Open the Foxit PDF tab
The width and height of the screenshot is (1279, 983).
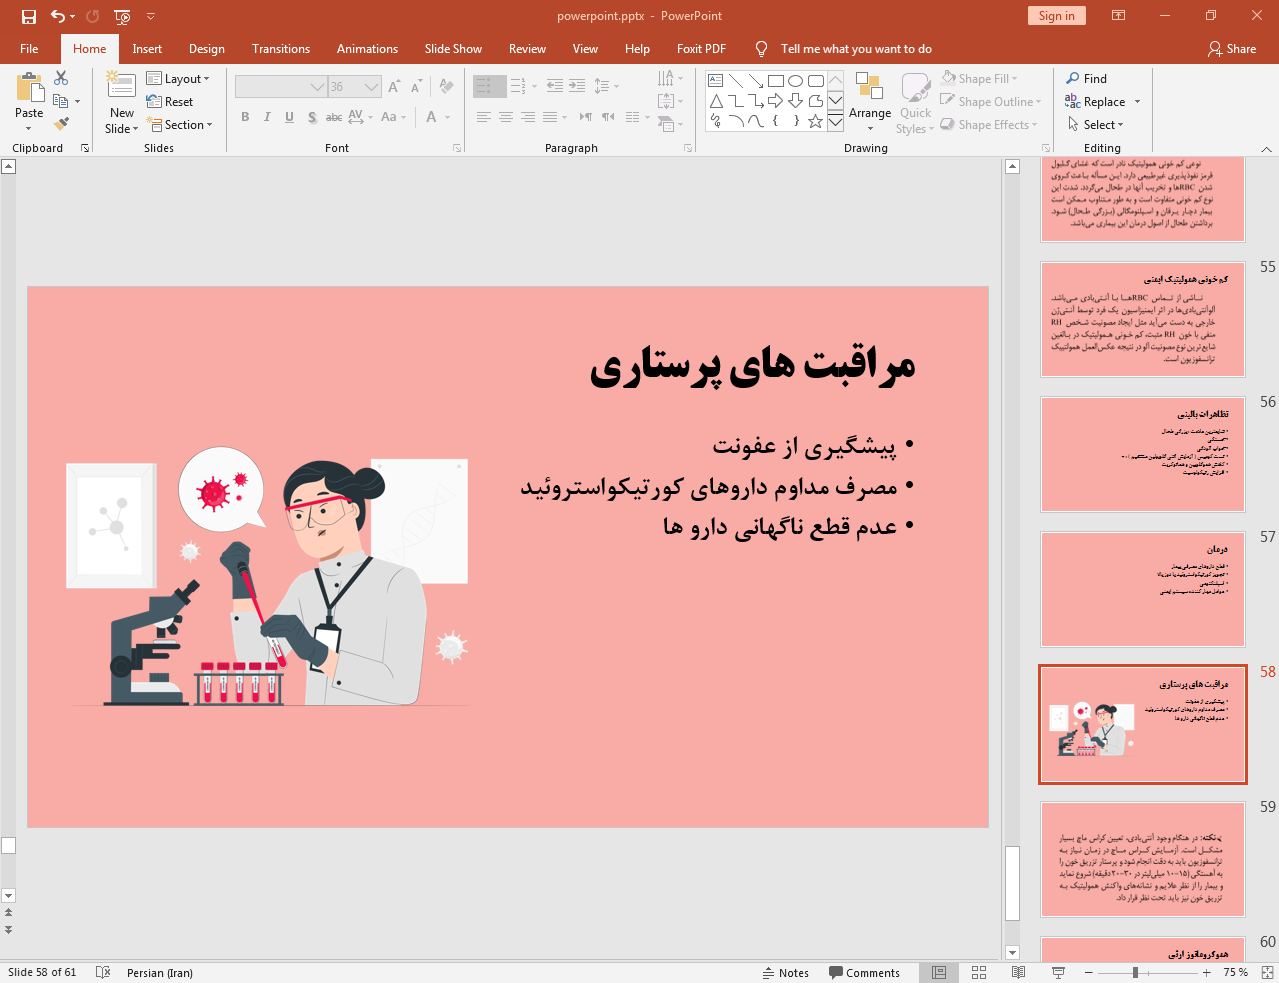[701, 49]
